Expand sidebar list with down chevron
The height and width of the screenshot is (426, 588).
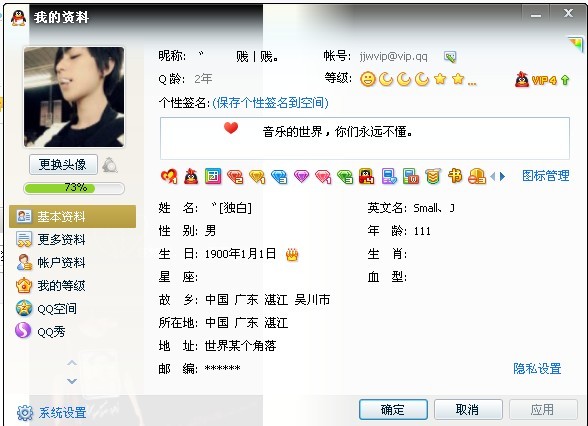[x=72, y=381]
